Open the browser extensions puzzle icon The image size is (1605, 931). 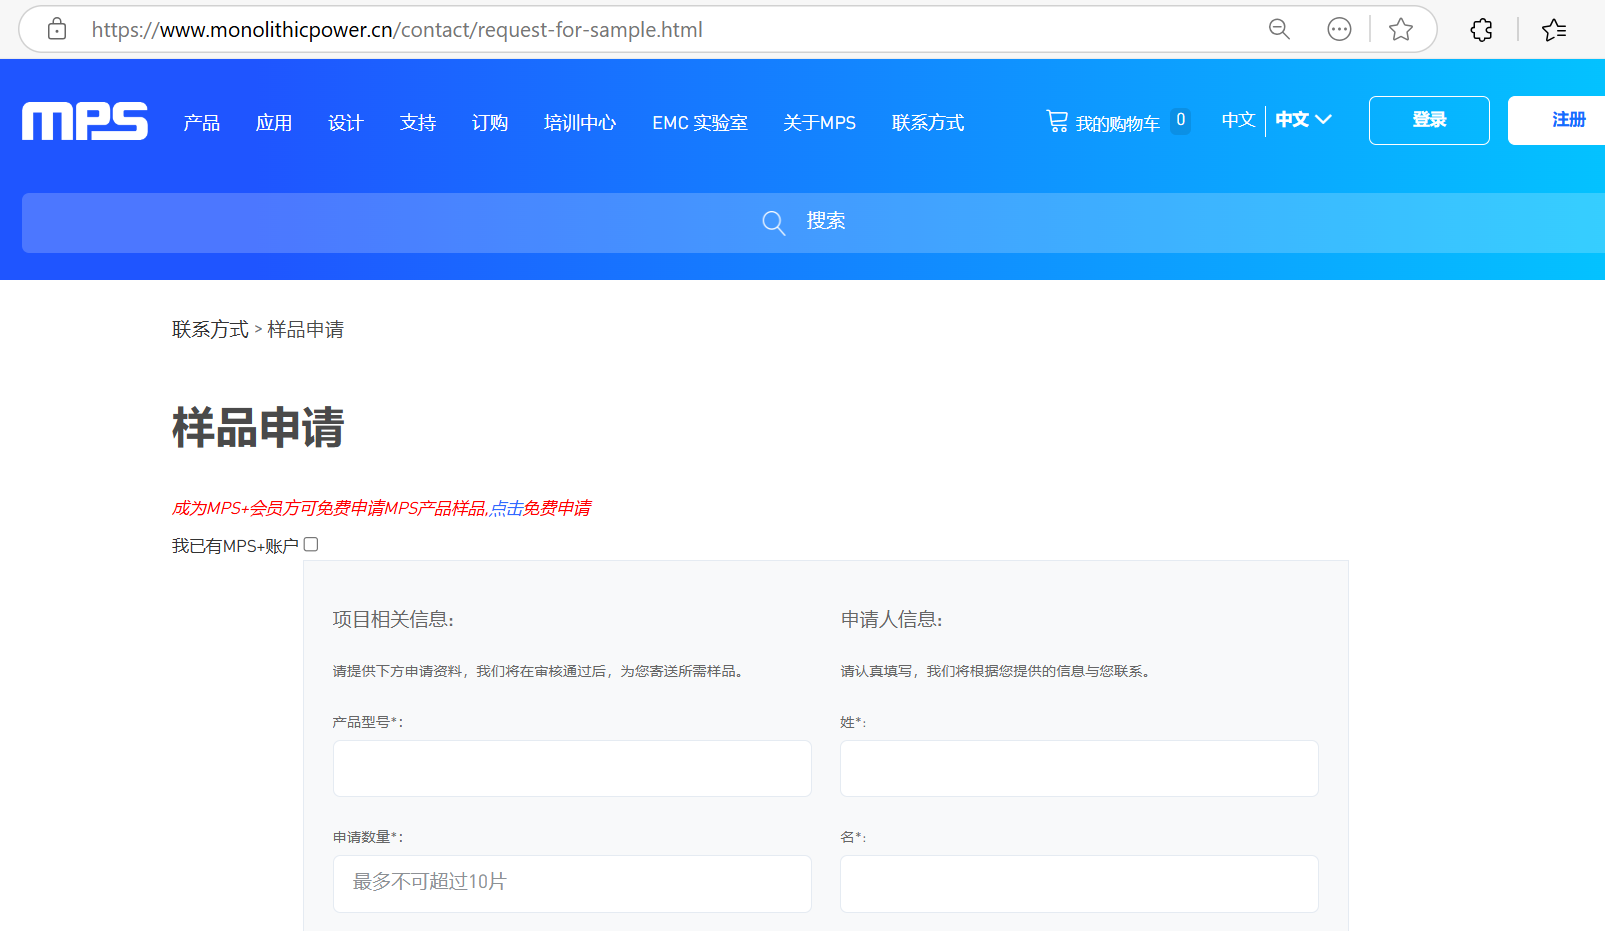(1481, 30)
